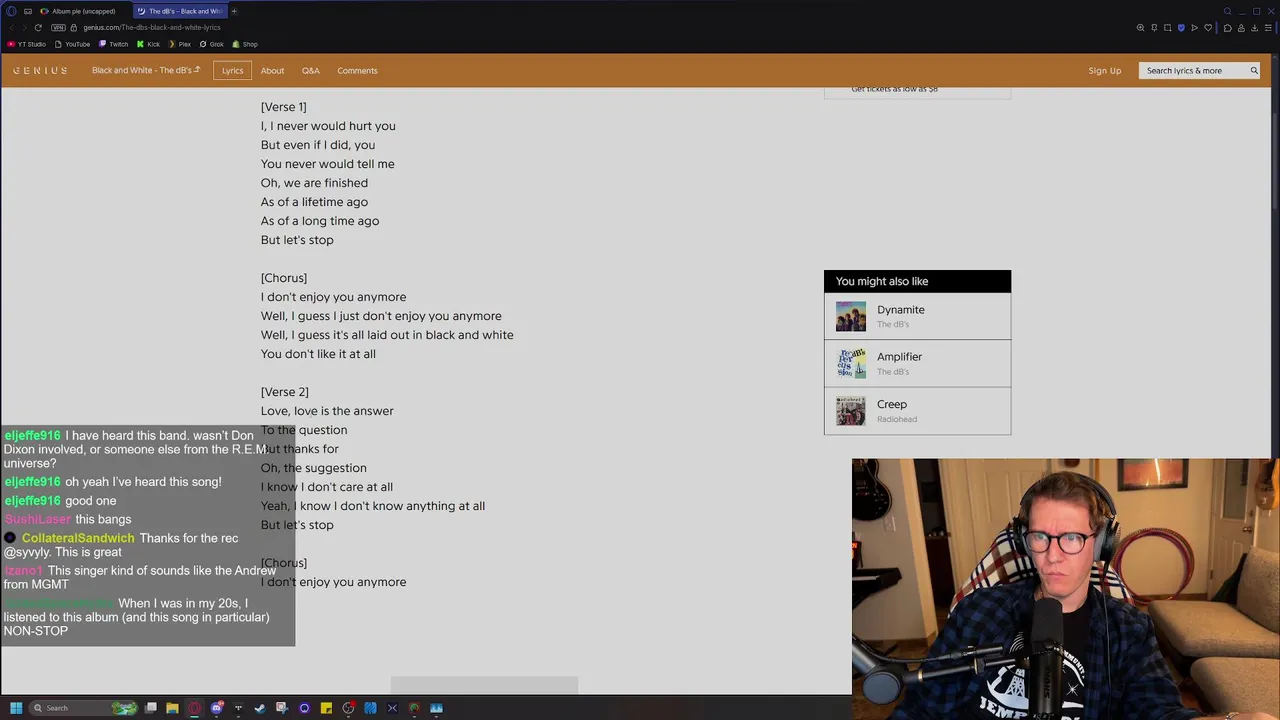The height and width of the screenshot is (720, 1280).
Task: Click the site lock icon in address bar
Action: 73,27
